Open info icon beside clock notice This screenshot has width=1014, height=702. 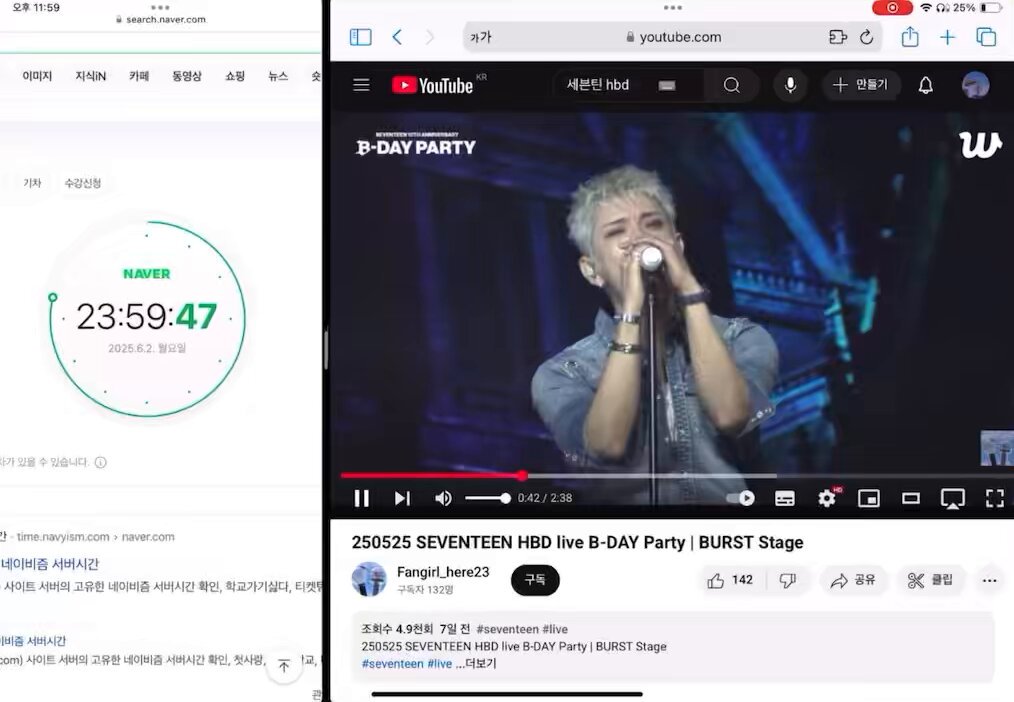tap(101, 462)
